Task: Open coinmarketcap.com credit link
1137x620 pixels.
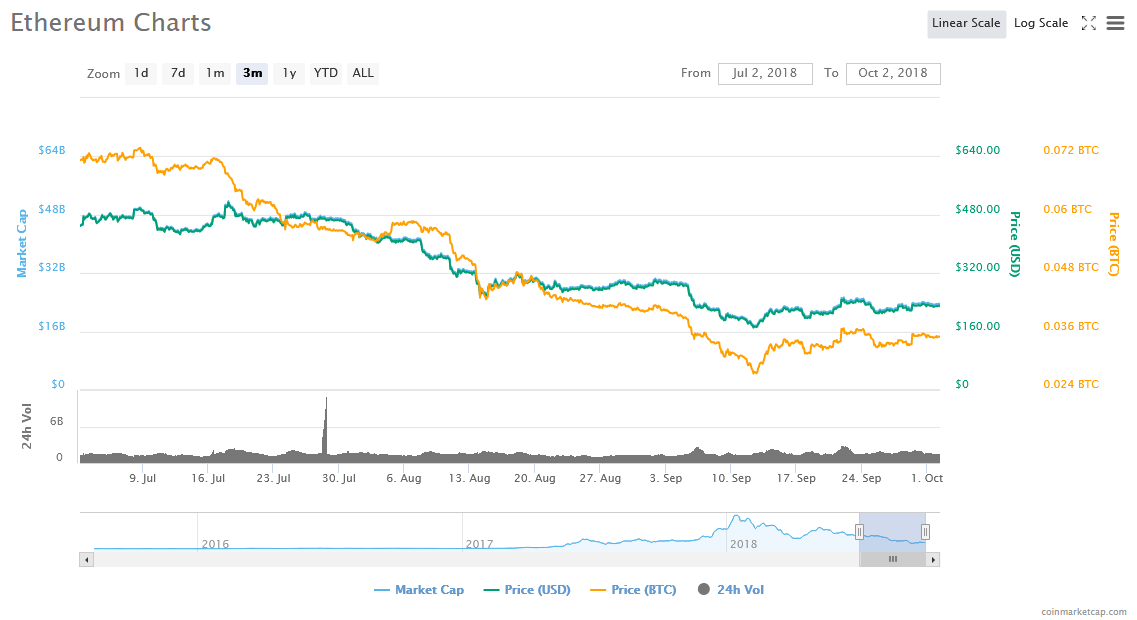Action: click(x=1083, y=612)
